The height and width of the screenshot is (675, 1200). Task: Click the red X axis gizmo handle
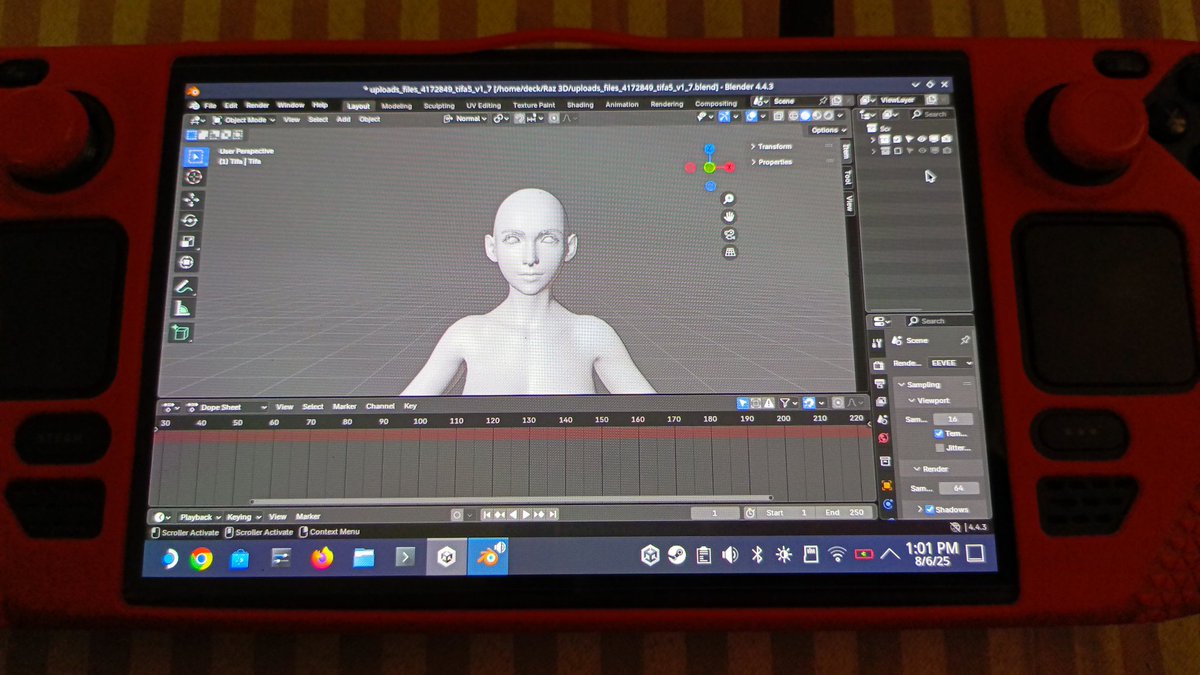730,167
